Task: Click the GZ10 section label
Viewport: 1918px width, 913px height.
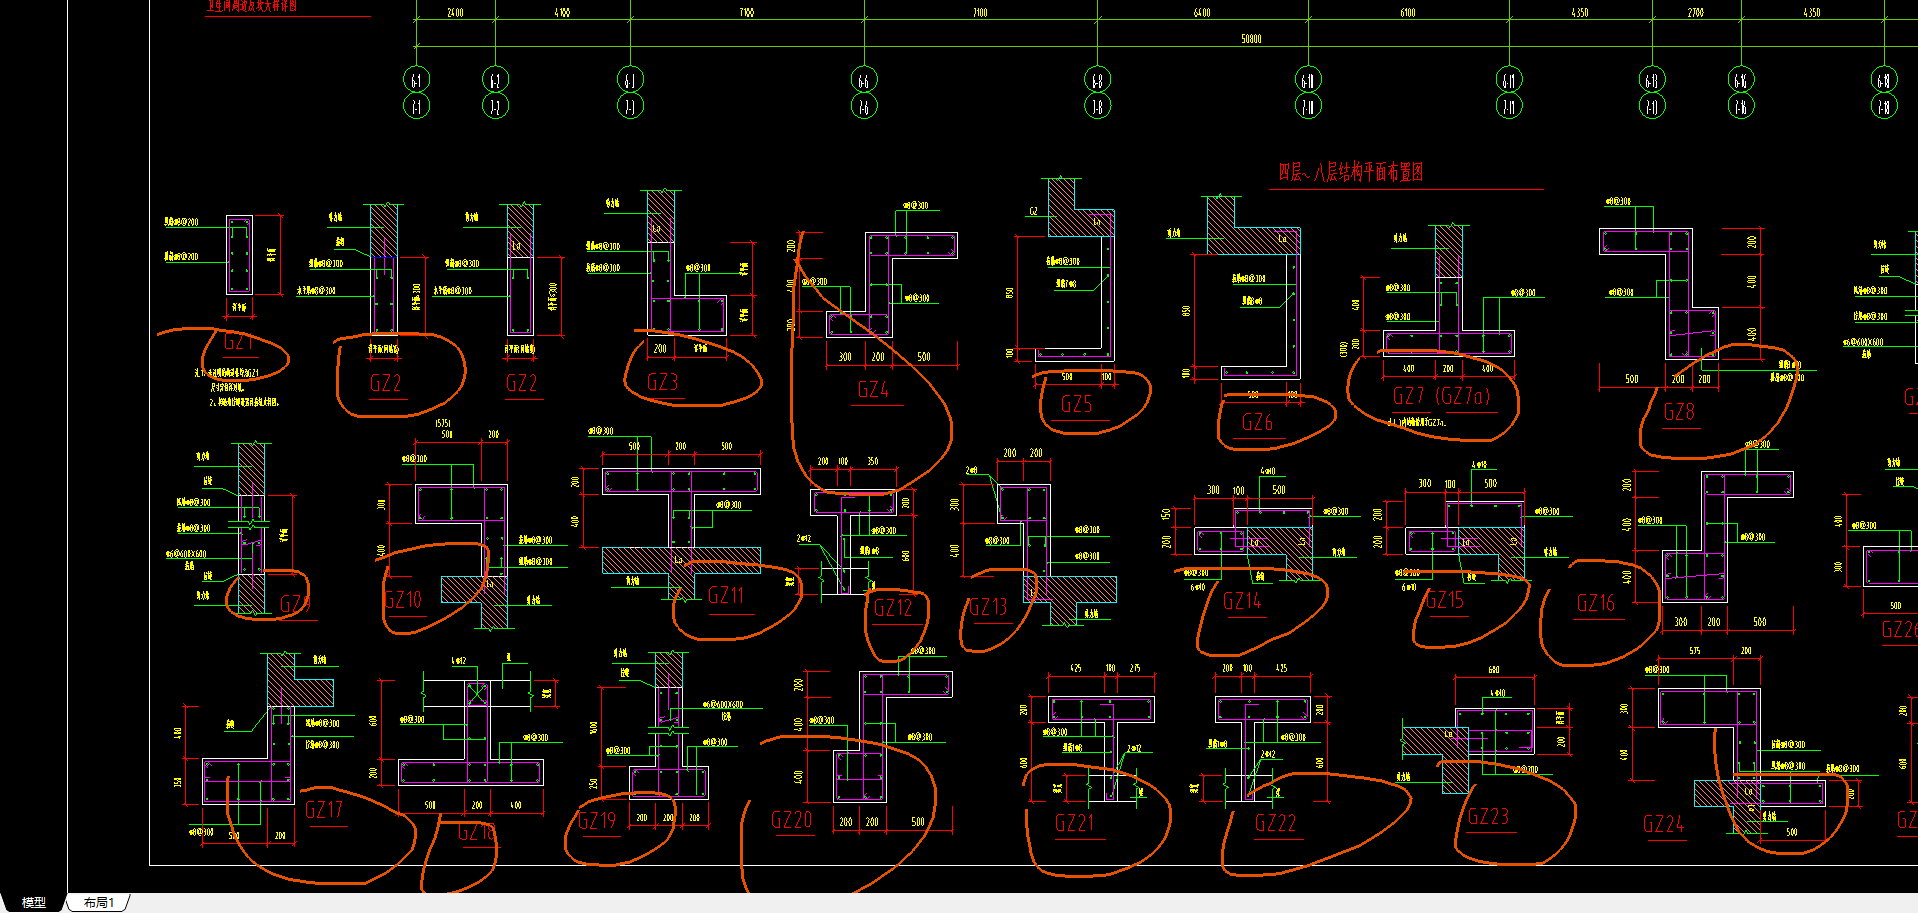Action: (x=404, y=600)
